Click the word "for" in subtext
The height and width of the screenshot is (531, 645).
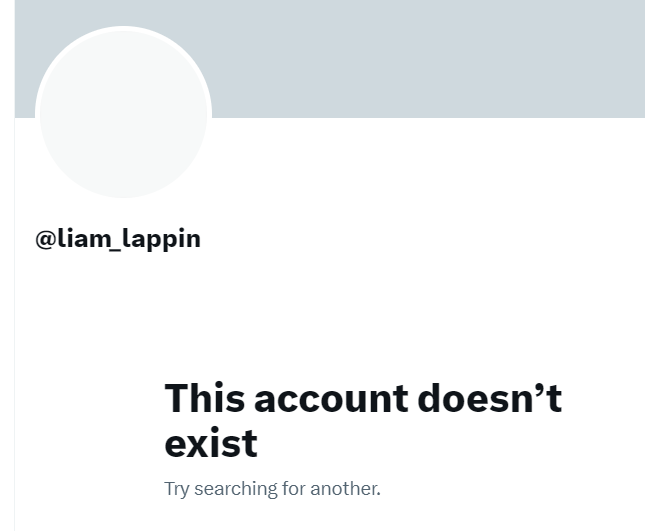pyautogui.click(x=294, y=489)
